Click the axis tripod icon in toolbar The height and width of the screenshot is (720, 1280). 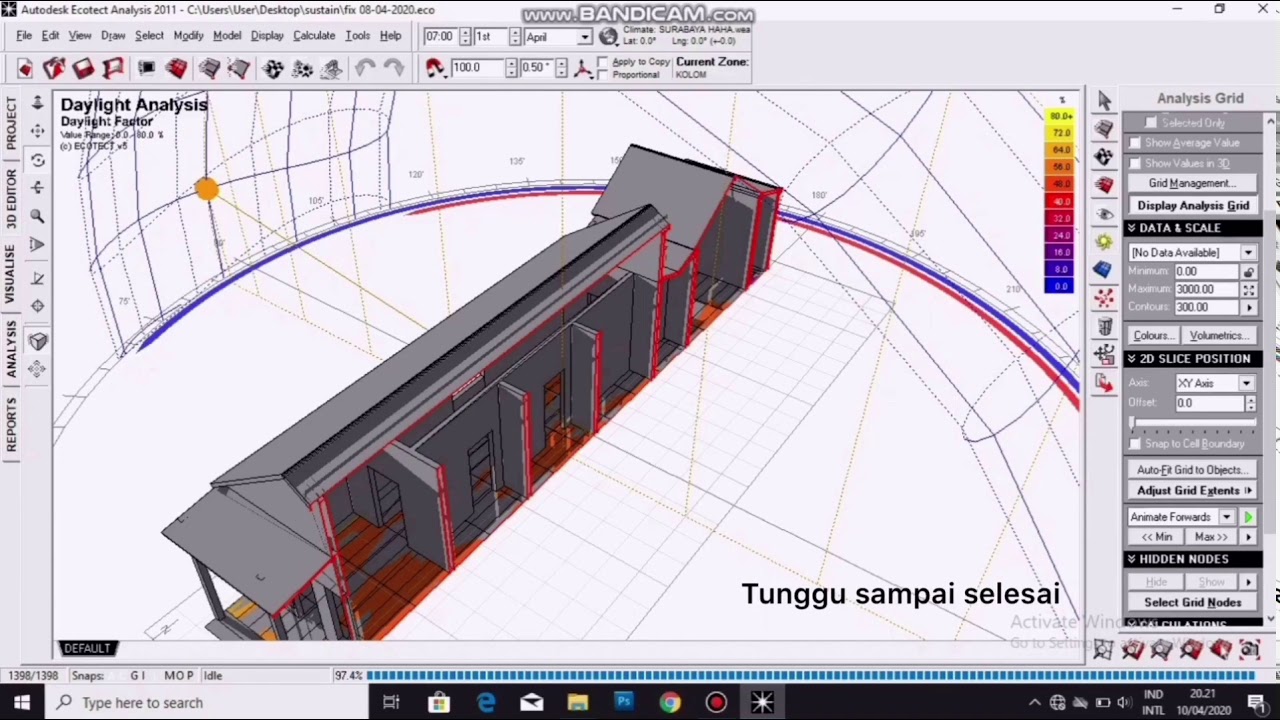585,68
